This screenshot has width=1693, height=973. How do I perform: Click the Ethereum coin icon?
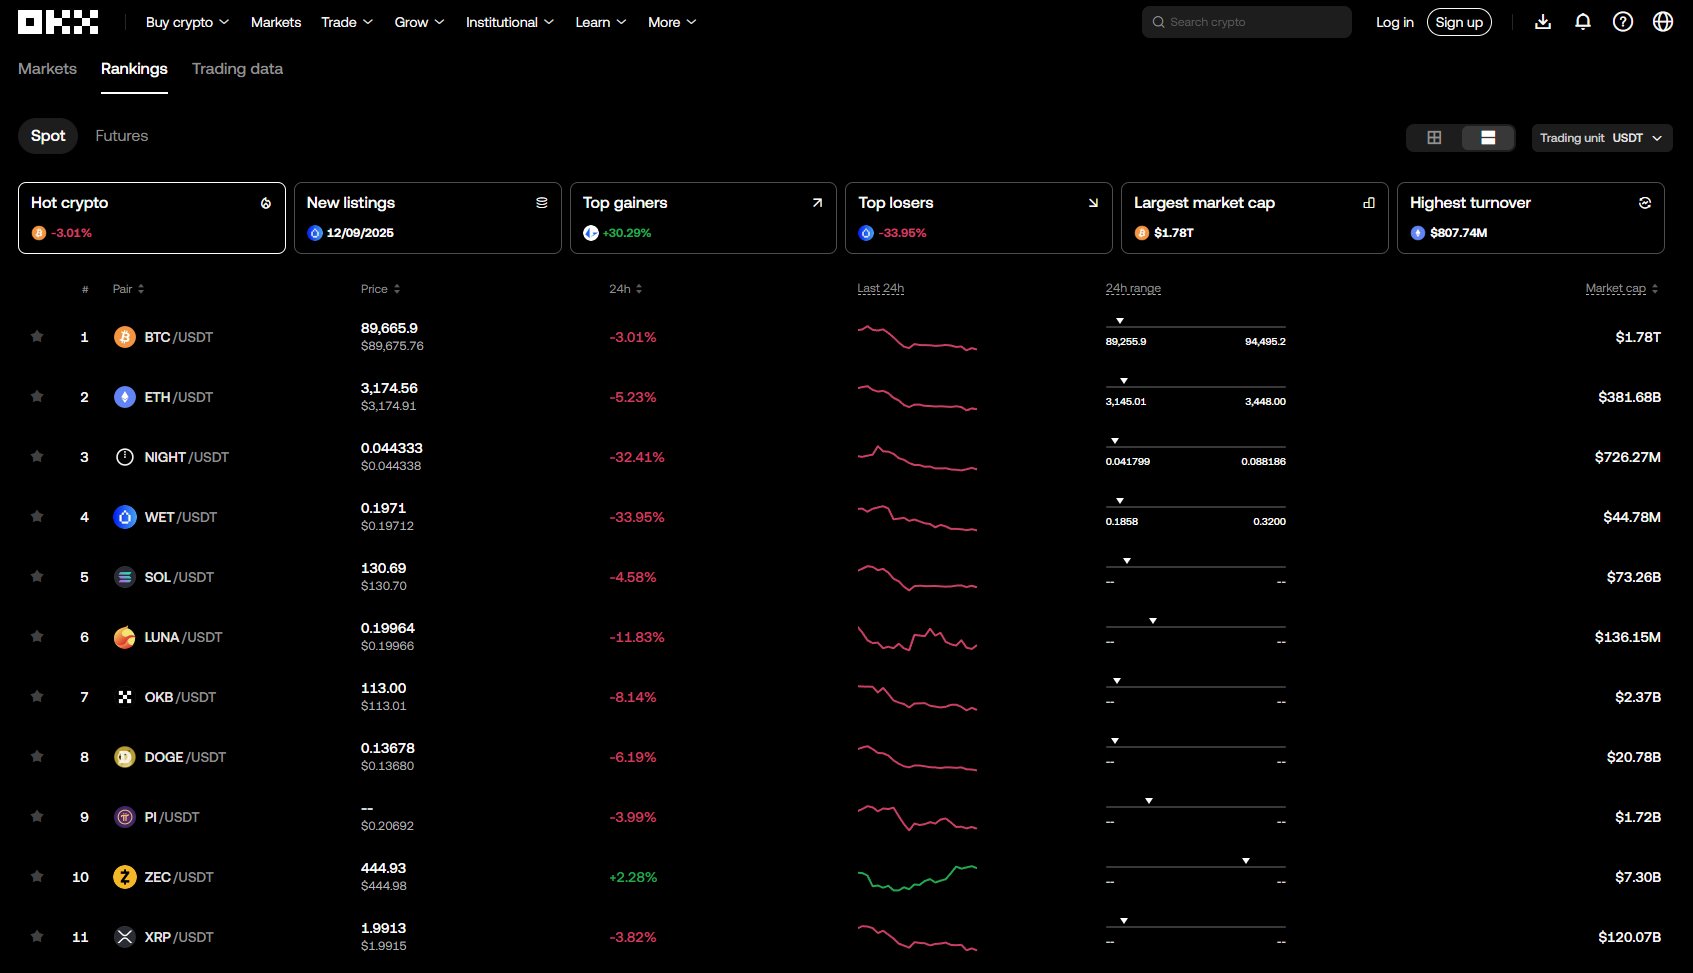click(125, 397)
